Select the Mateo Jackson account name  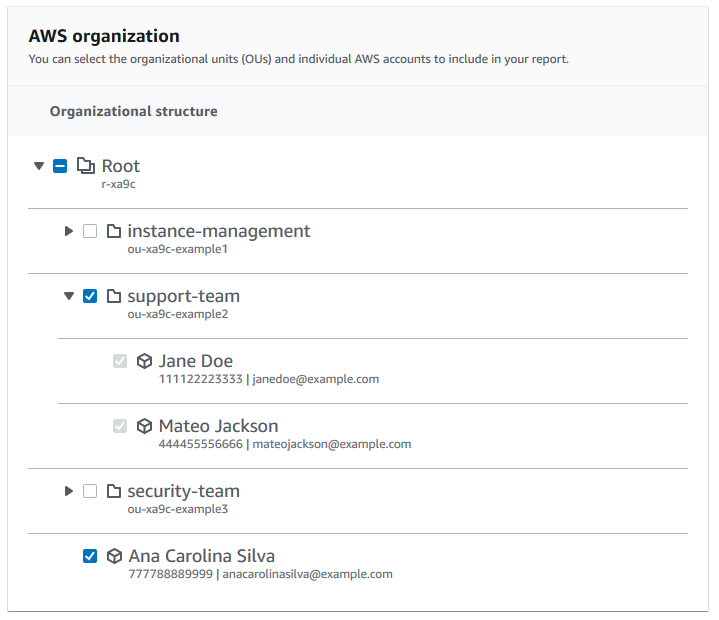point(218,426)
